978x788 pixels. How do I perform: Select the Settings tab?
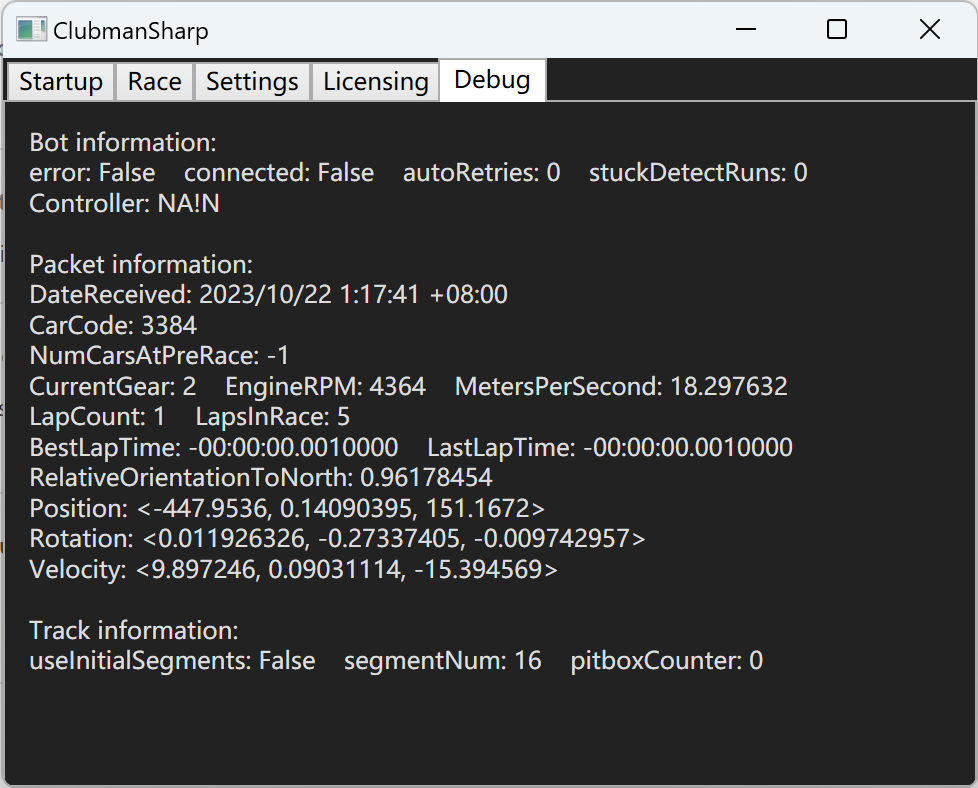click(251, 81)
